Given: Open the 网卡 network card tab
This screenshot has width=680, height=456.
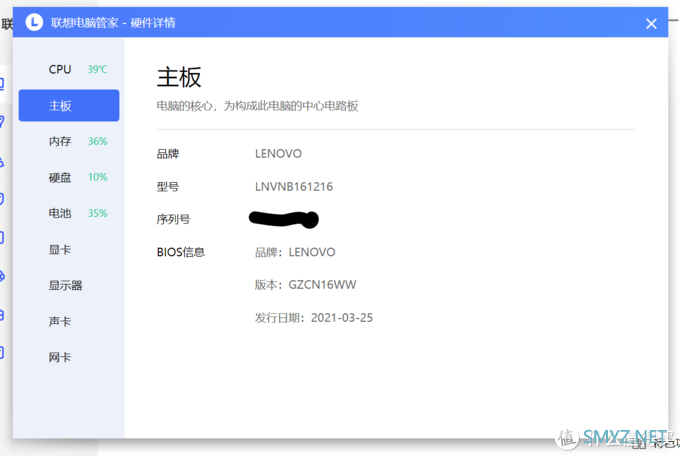Looking at the screenshot, I should point(69,358).
